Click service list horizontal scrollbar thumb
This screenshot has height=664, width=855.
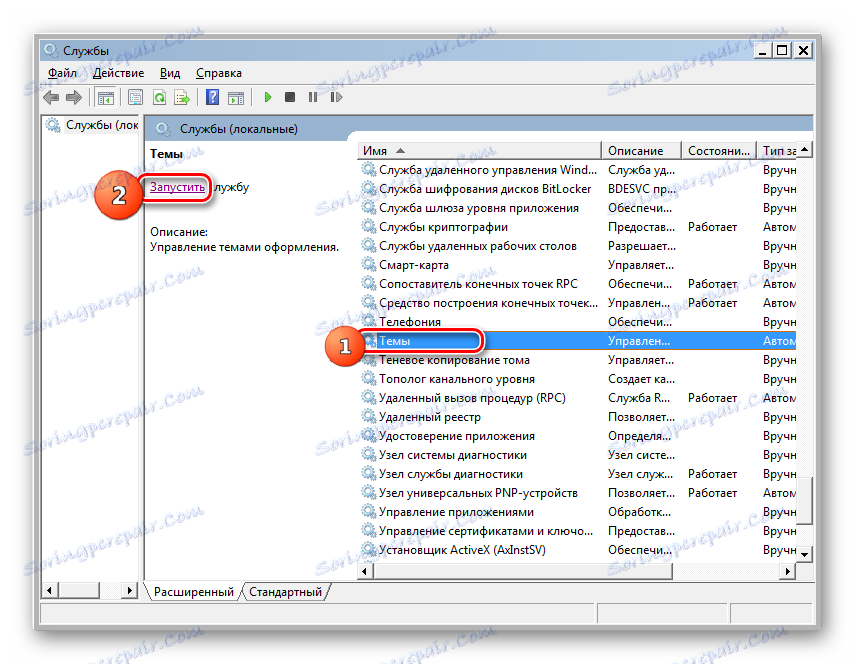click(522, 571)
